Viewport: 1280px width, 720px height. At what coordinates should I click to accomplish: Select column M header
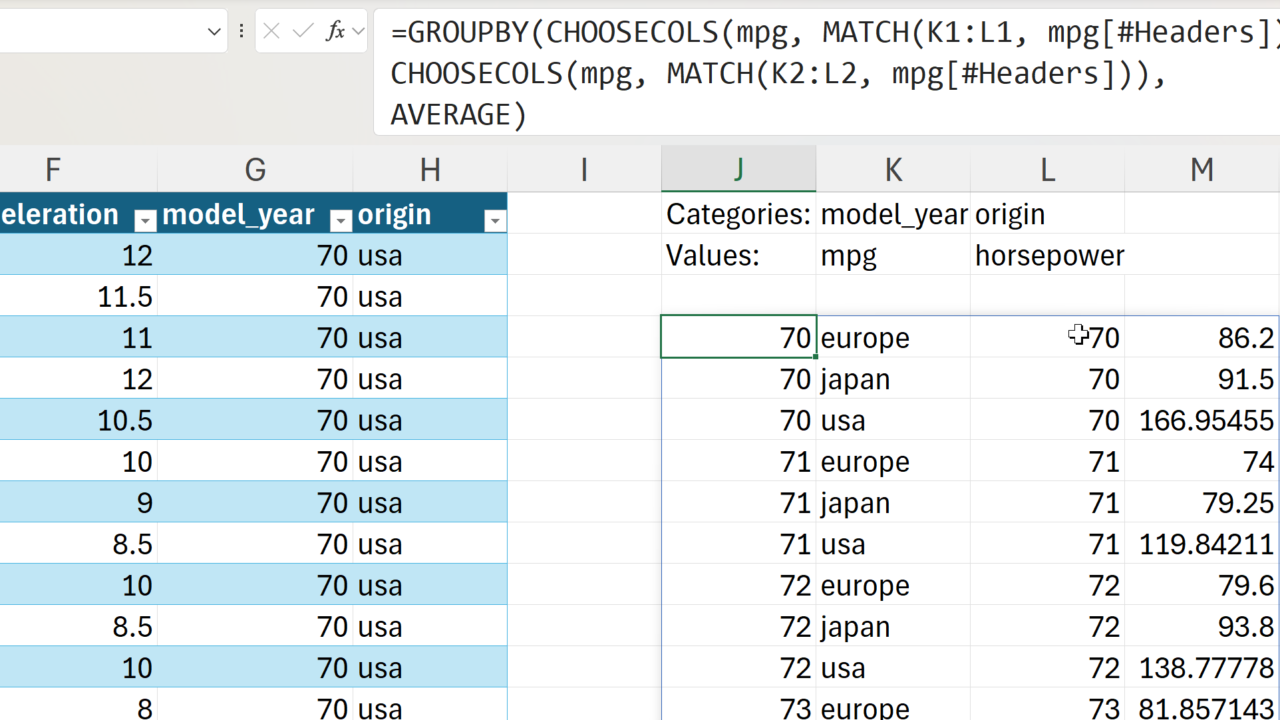pyautogui.click(x=1201, y=170)
